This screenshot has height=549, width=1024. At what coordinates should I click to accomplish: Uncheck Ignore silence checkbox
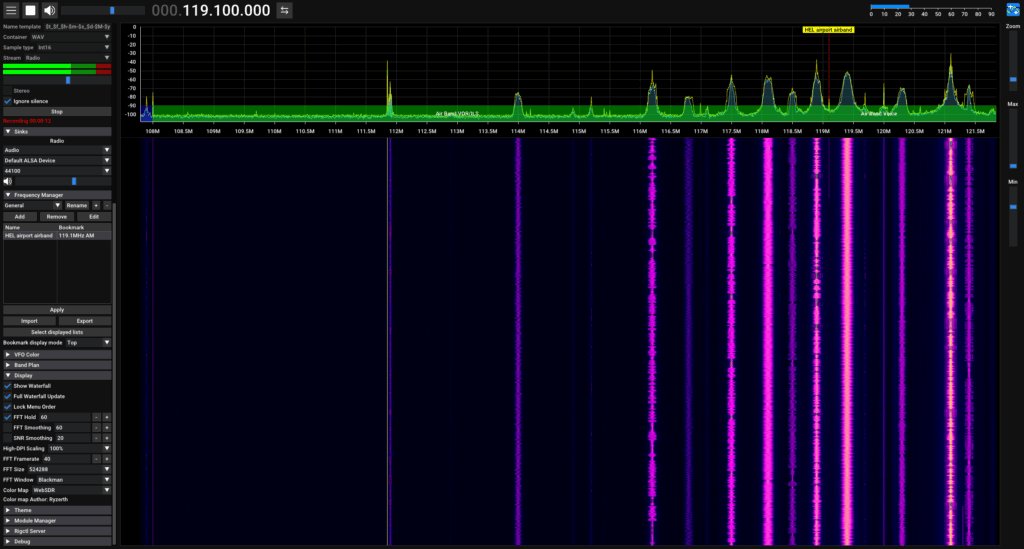point(8,101)
